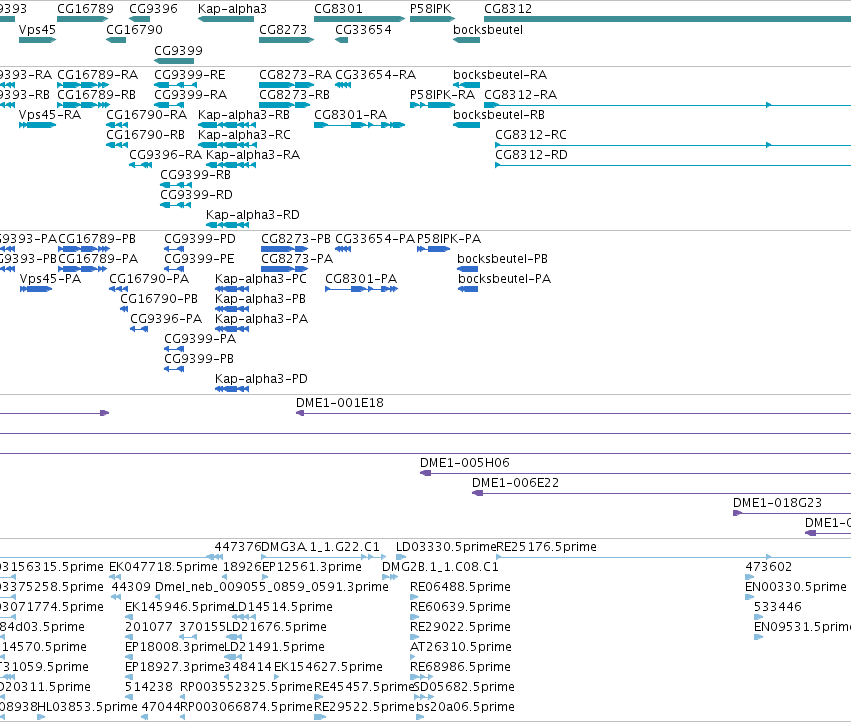The width and height of the screenshot is (851, 722).
Task: Click the CG33654 gene label
Action: point(363,29)
